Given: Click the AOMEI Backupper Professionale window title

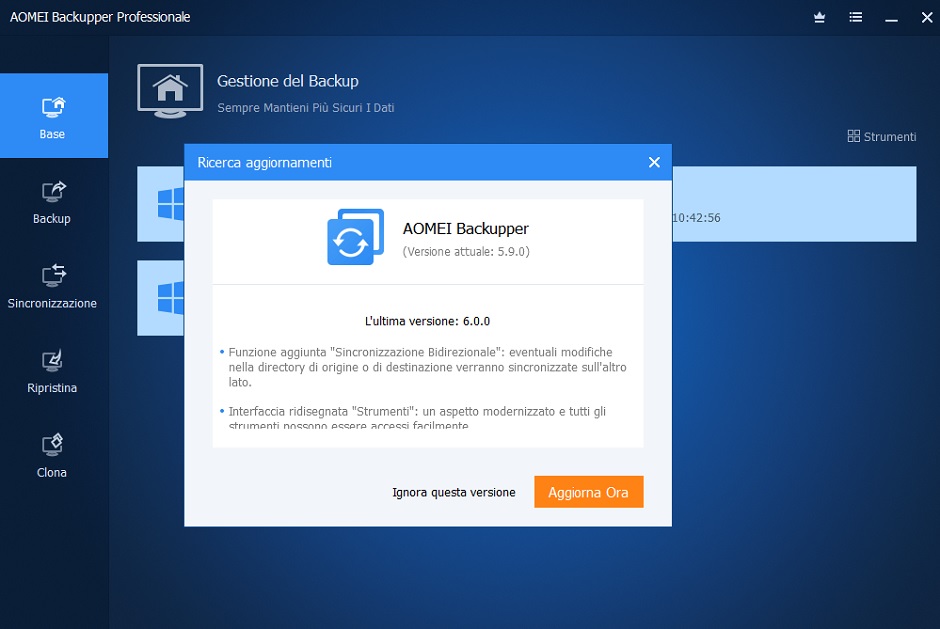Looking at the screenshot, I should tap(100, 17).
